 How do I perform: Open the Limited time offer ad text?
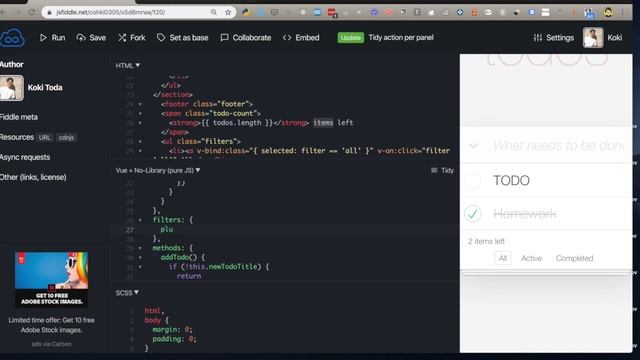[x=51, y=325]
